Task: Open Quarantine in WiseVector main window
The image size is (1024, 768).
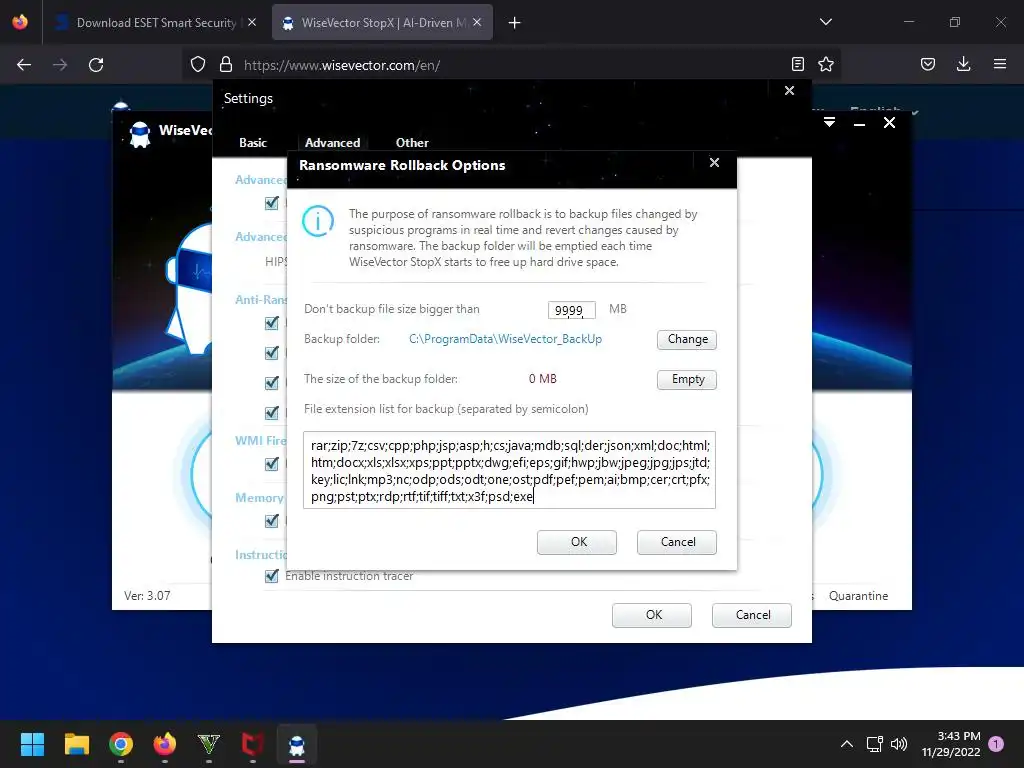Action: (858, 596)
